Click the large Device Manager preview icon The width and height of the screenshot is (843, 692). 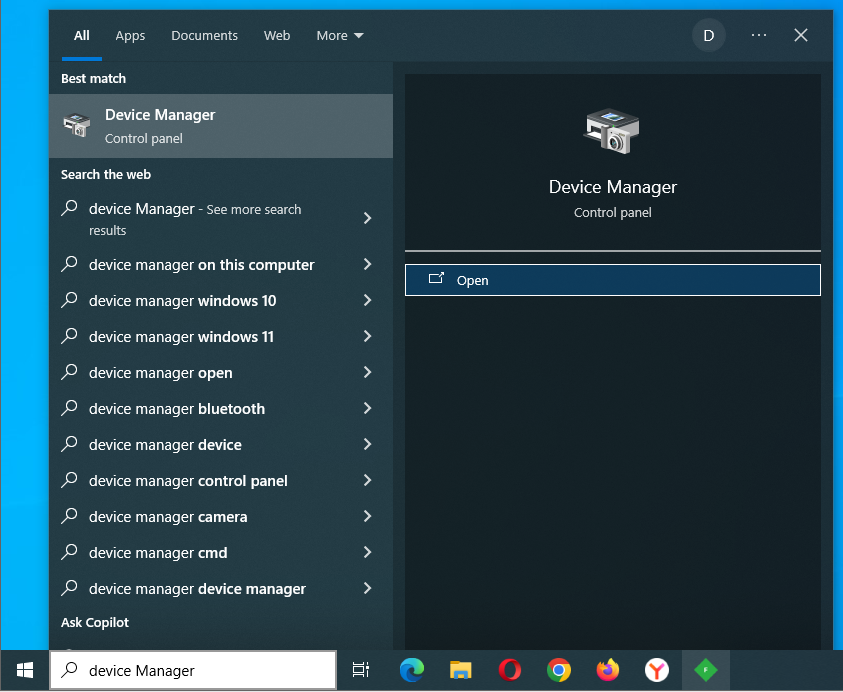(612, 131)
